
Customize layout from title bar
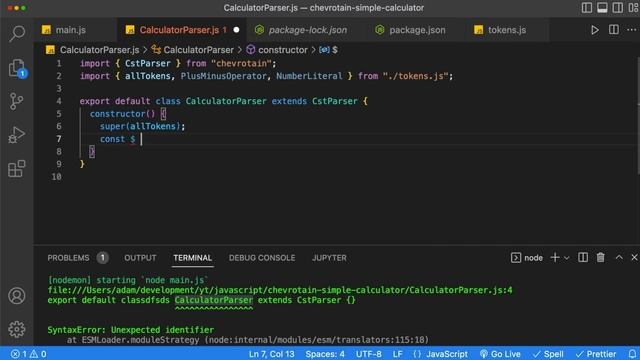[633, 8]
